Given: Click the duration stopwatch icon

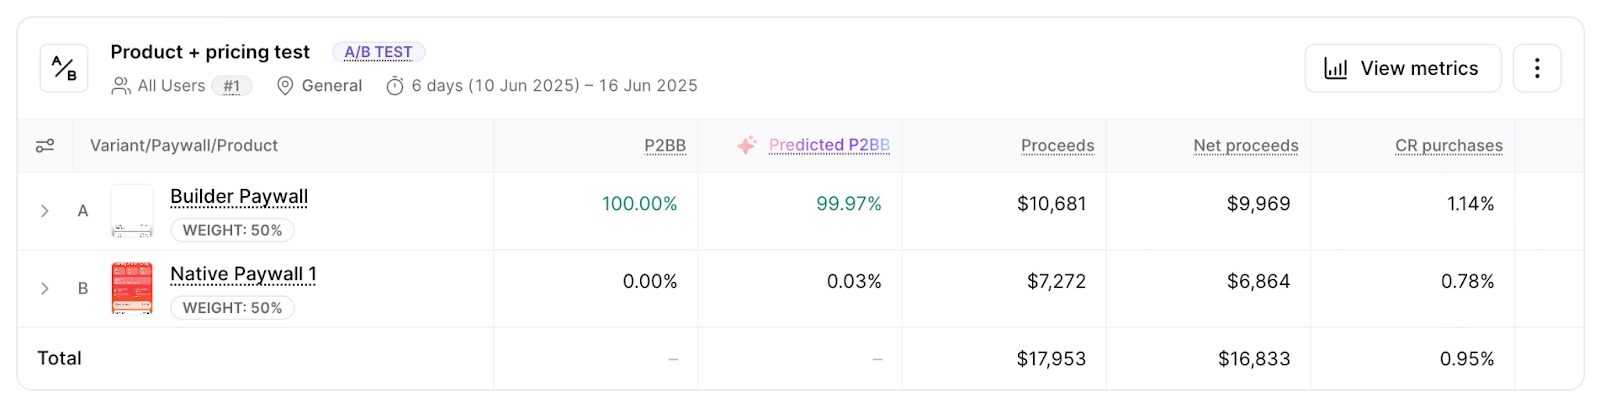Looking at the screenshot, I should pos(395,86).
